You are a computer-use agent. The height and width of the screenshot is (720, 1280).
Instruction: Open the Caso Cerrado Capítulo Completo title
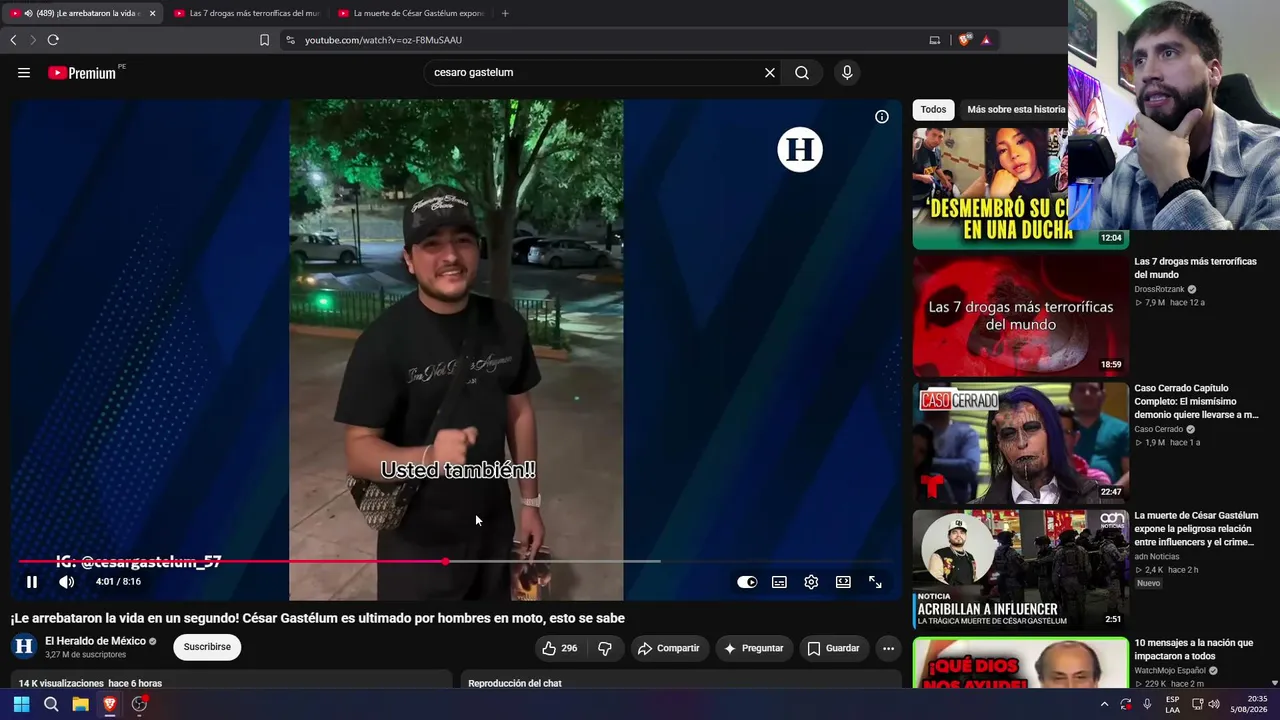pos(1196,401)
